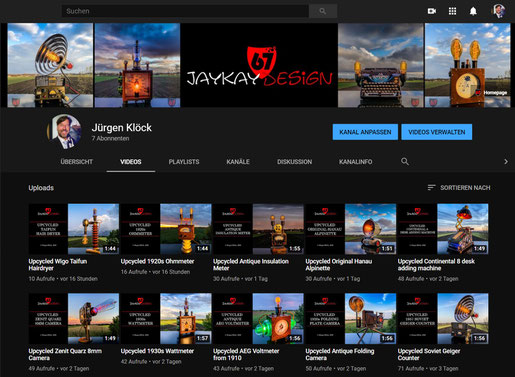
Task: Click title 'Upcycled Soviet Geiger Counter'
Action: click(429, 354)
